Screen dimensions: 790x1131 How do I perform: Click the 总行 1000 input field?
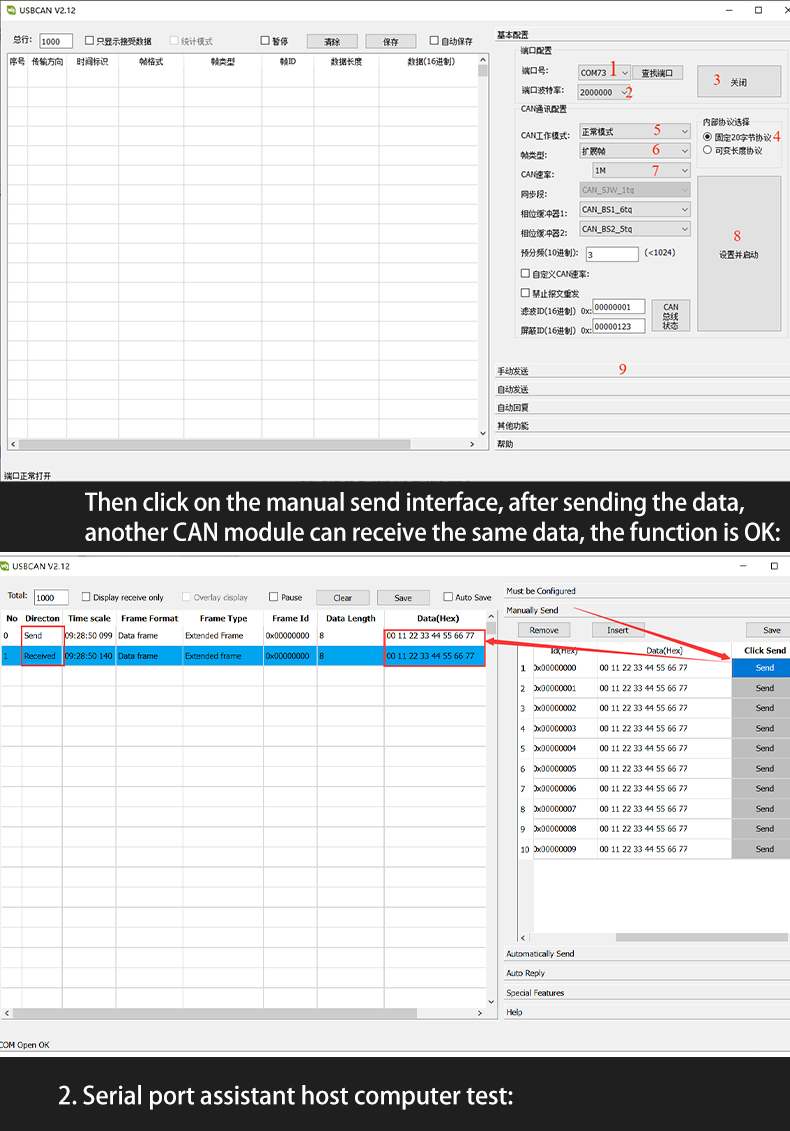(56, 41)
